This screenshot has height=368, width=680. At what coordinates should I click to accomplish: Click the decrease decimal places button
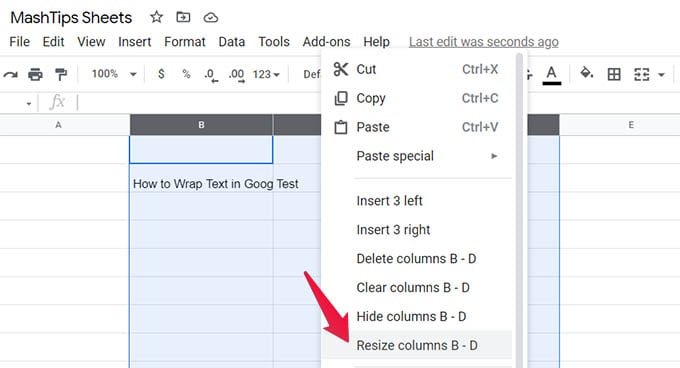(211, 75)
